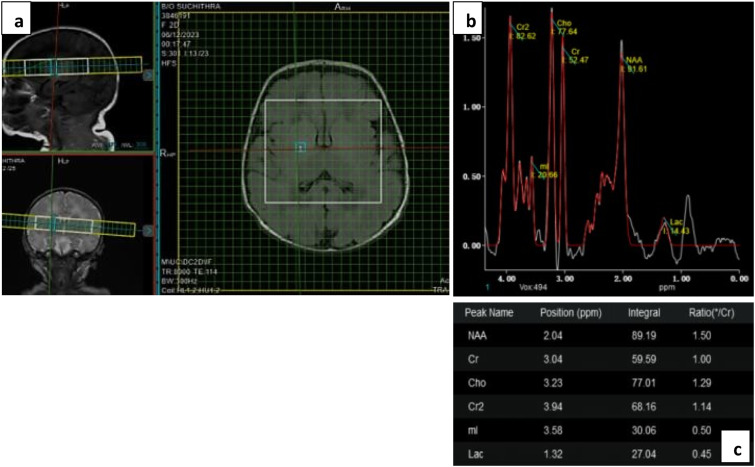Click the Cr 52.47 peak label in the spectrum
Image resolution: width=755 pixels, height=467 pixels.
(x=575, y=55)
